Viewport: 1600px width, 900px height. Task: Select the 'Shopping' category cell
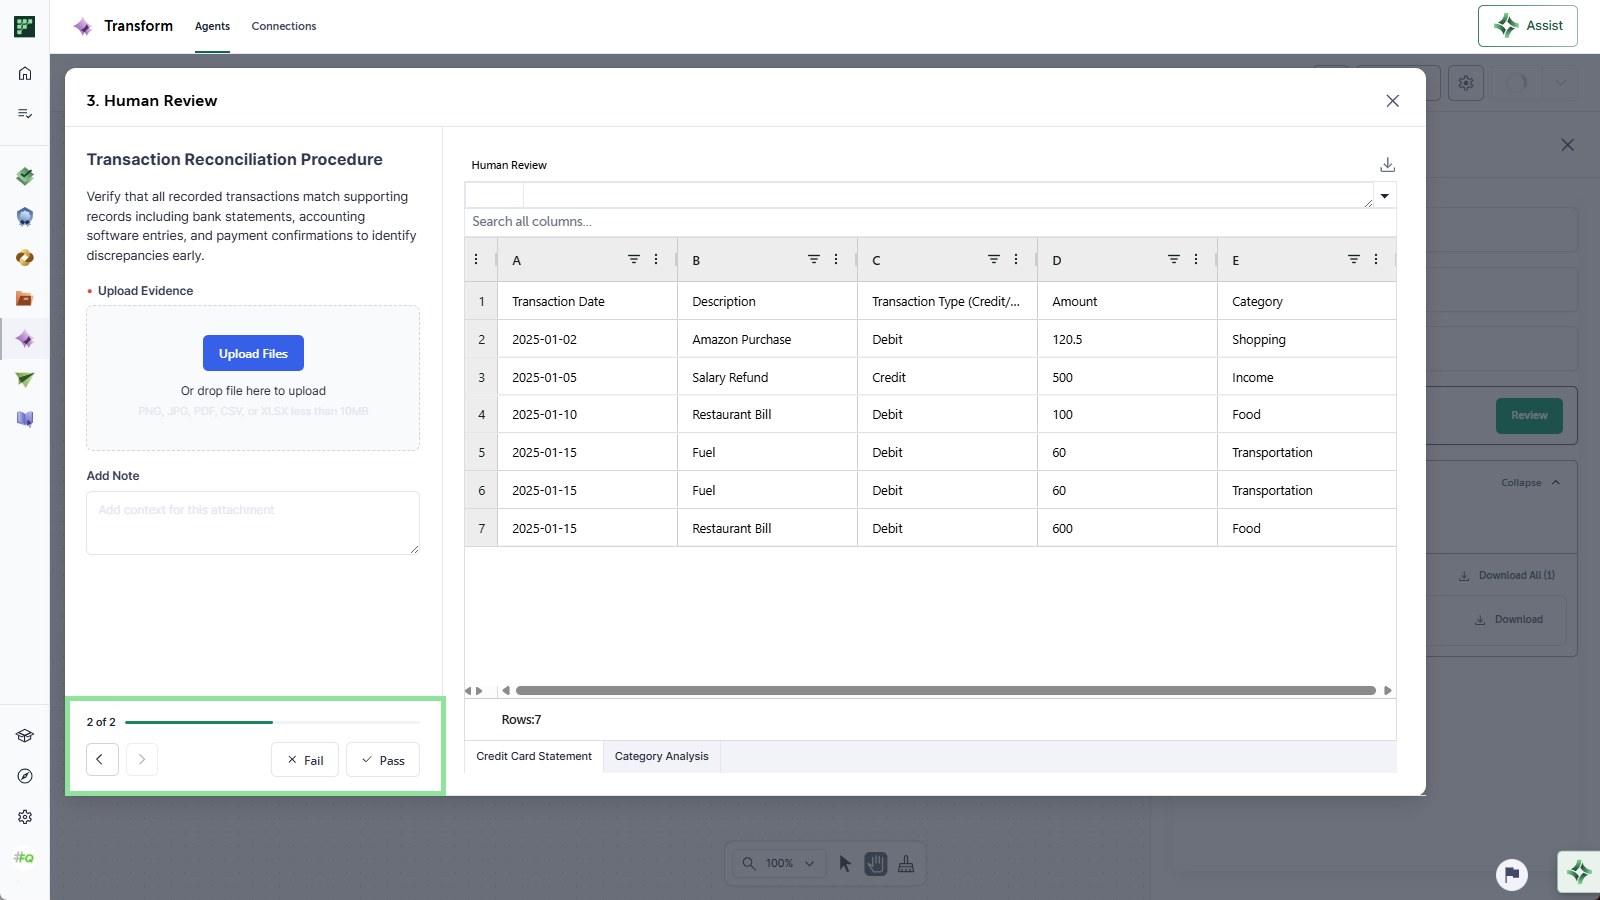[x=1306, y=339]
